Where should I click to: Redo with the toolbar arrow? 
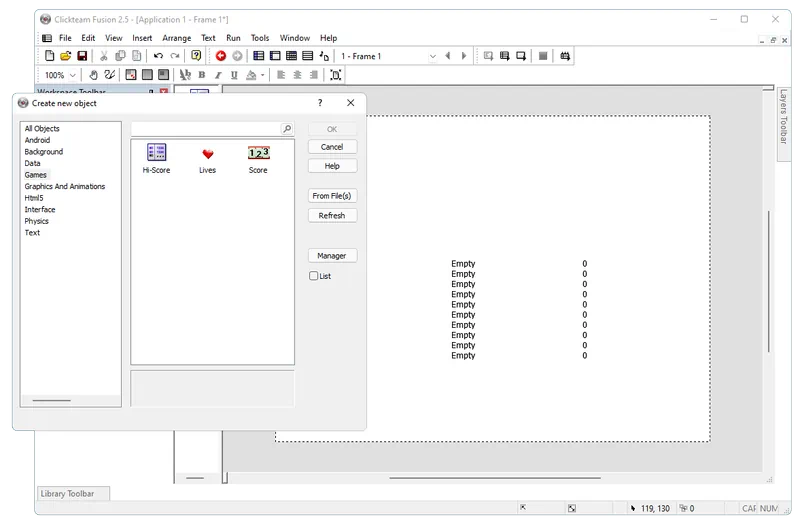tap(175, 56)
